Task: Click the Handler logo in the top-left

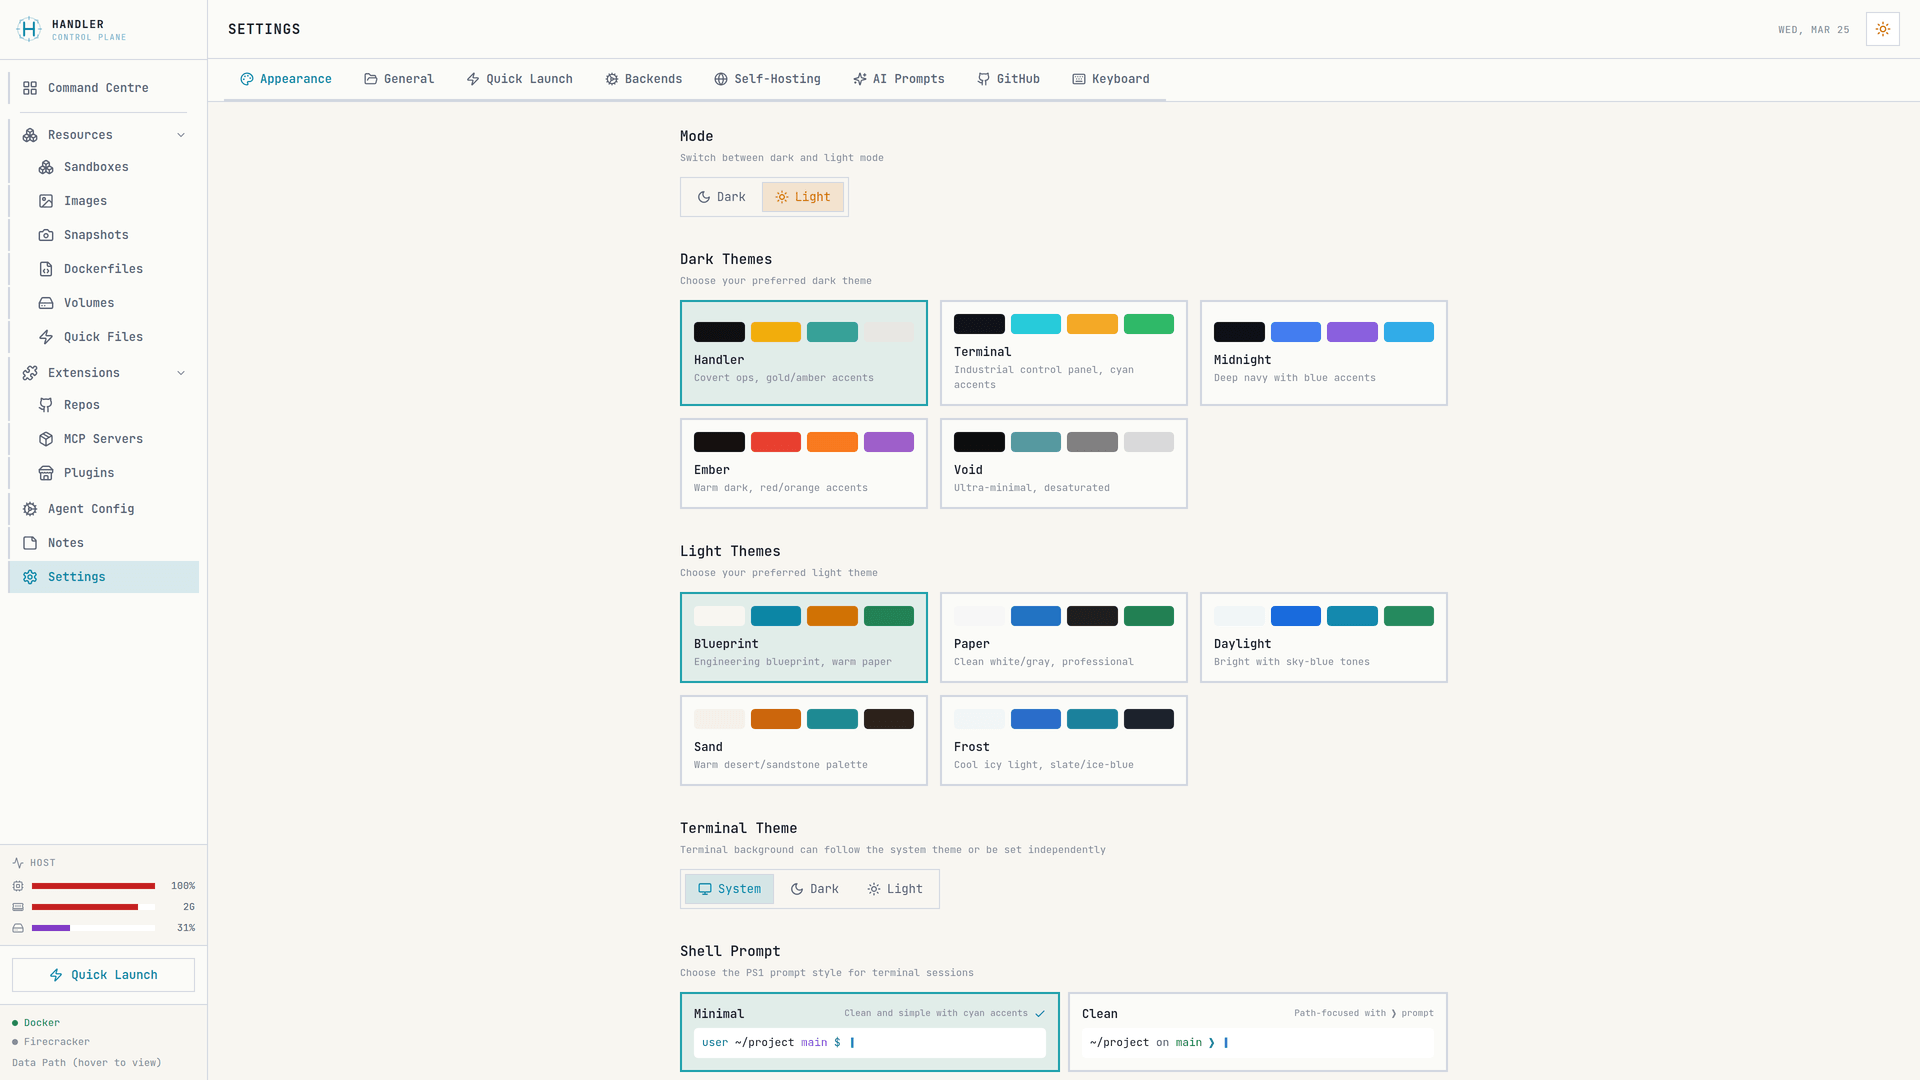Action: [x=29, y=29]
